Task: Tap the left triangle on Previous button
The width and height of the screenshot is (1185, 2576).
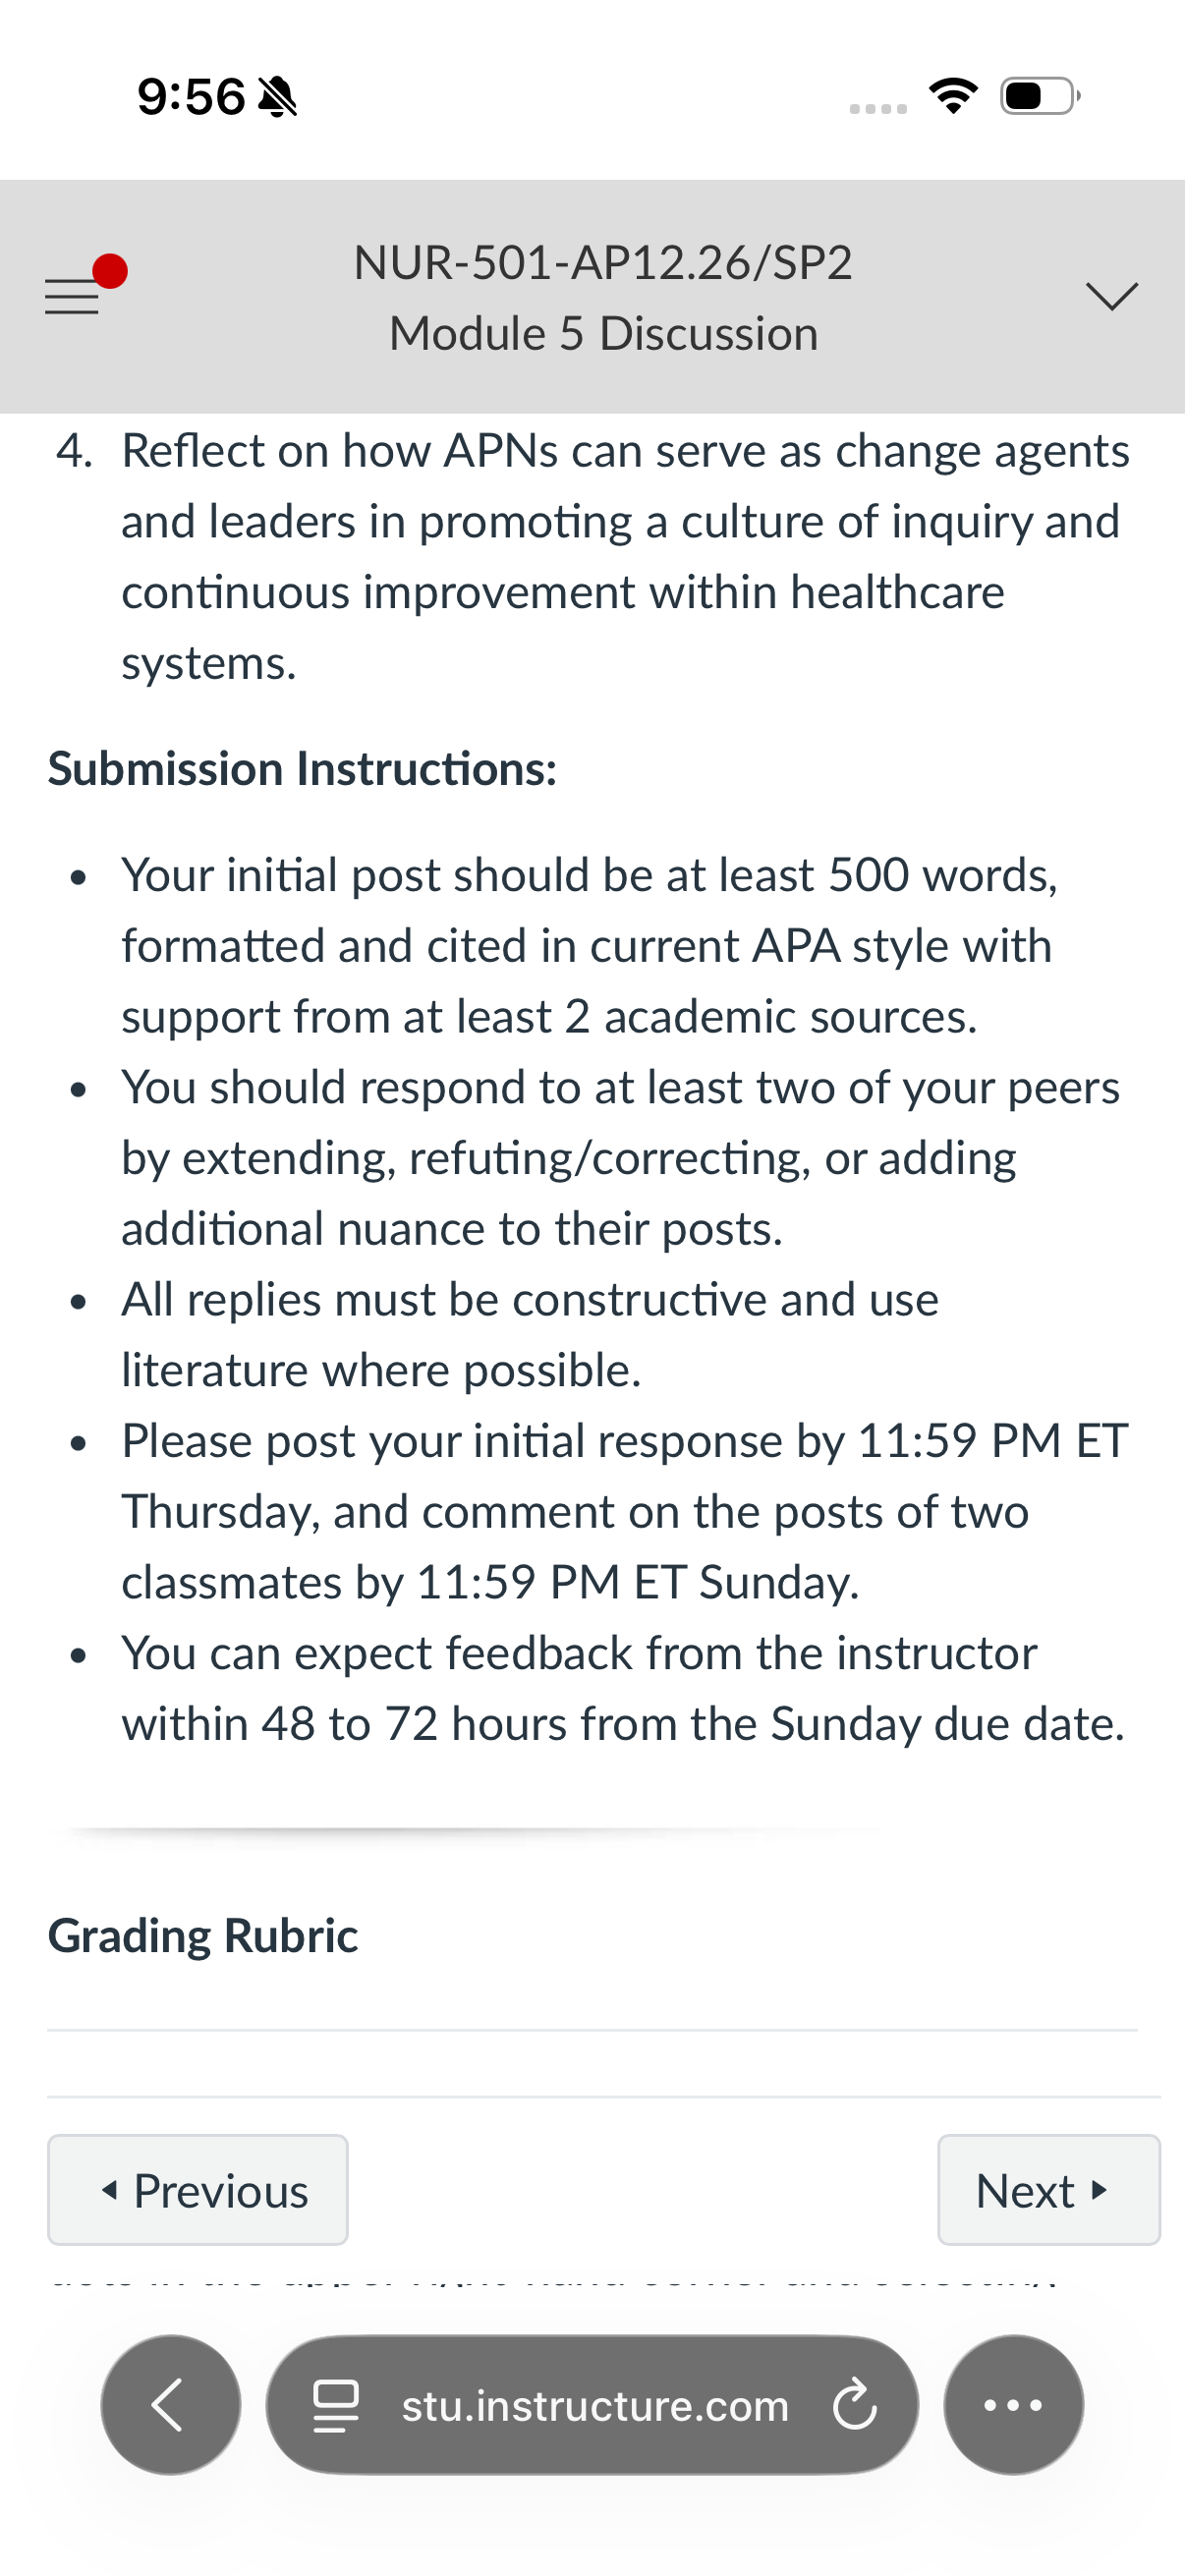Action: tap(110, 2190)
